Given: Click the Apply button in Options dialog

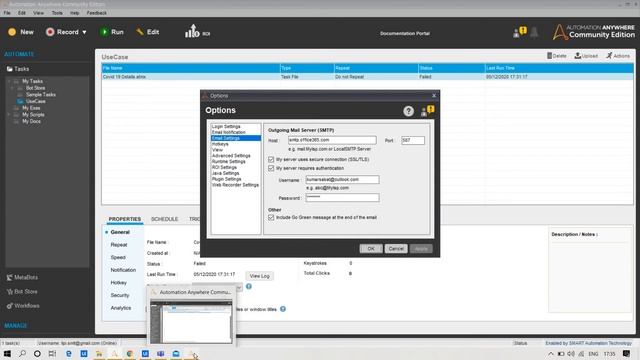Looking at the screenshot, I should pos(421,249).
